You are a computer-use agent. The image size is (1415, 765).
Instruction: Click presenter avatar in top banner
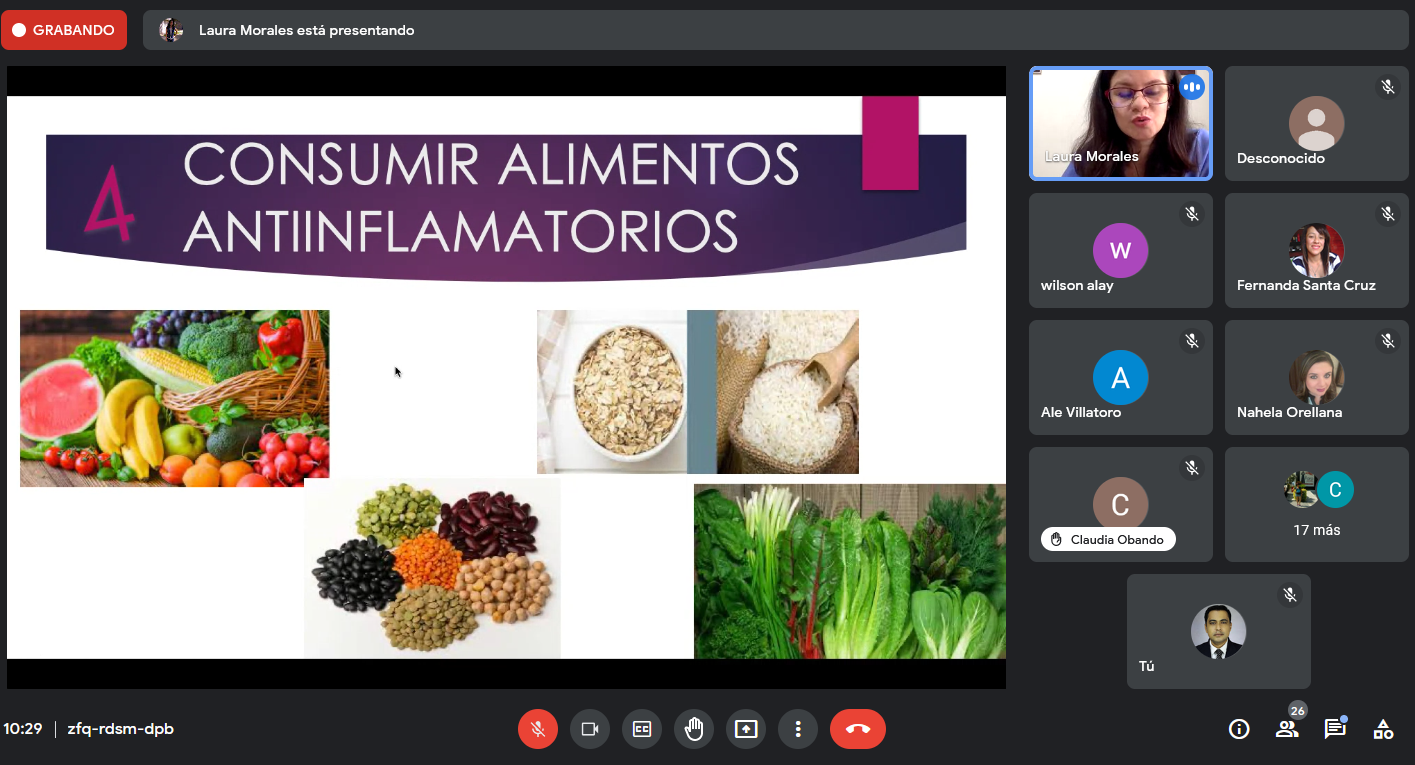pyautogui.click(x=171, y=30)
